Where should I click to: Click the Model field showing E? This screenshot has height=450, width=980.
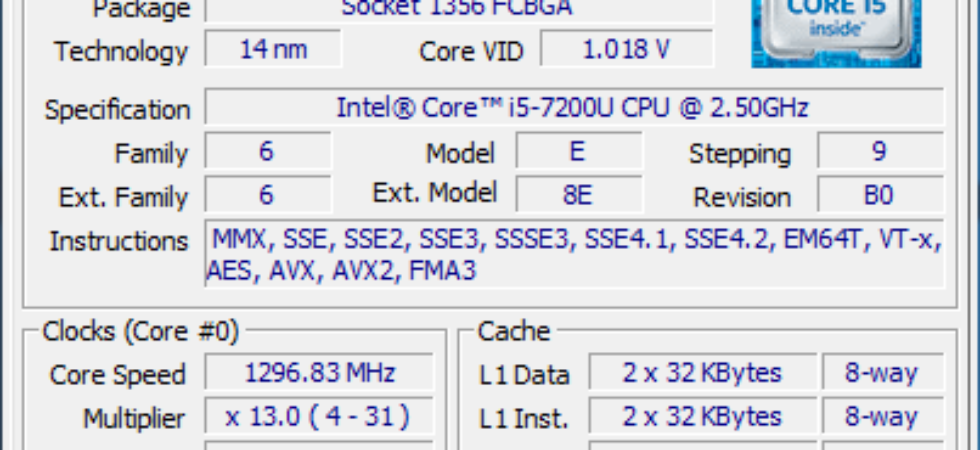point(579,151)
